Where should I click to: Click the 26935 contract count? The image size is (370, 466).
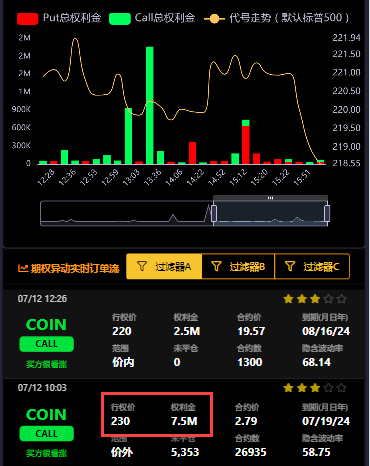click(x=250, y=452)
